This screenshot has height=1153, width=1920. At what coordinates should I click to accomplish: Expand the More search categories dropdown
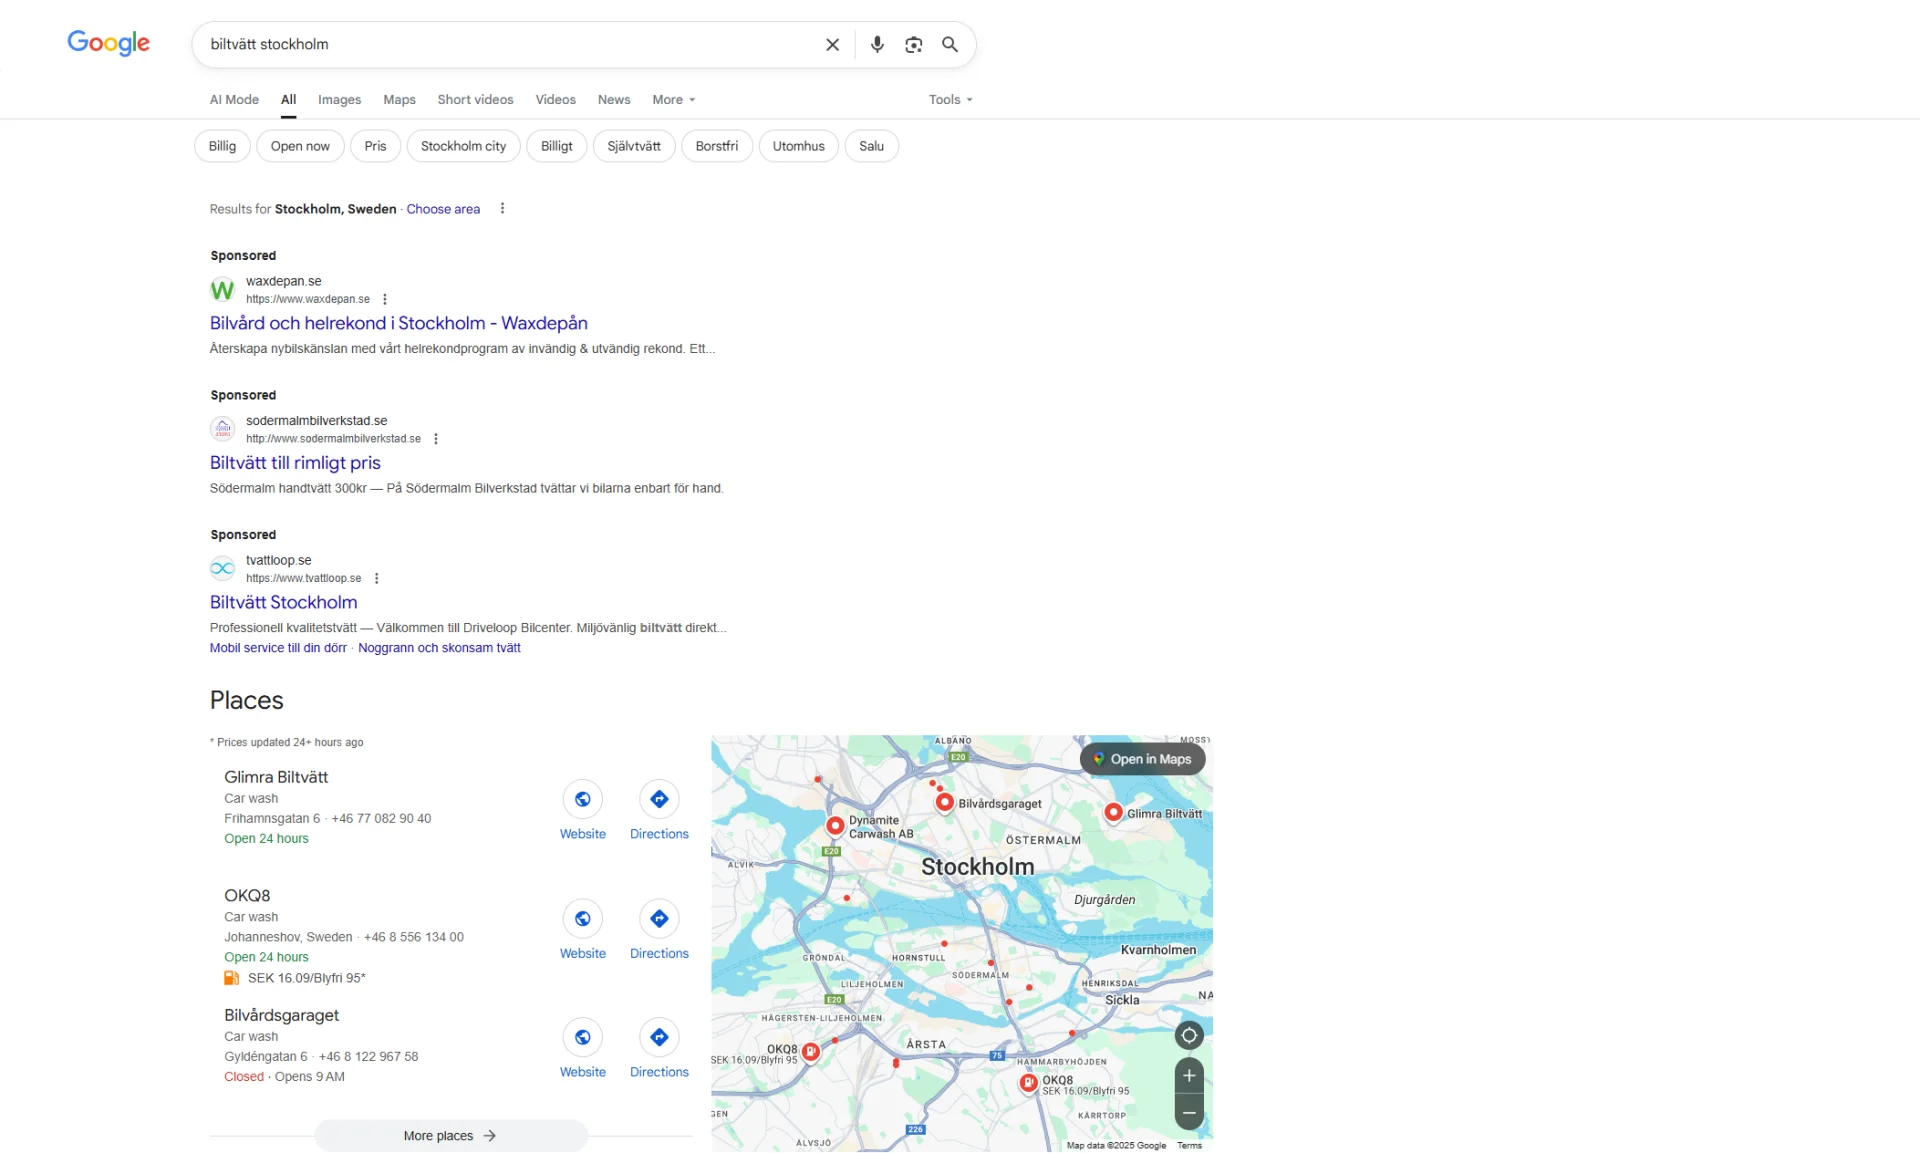[673, 100]
